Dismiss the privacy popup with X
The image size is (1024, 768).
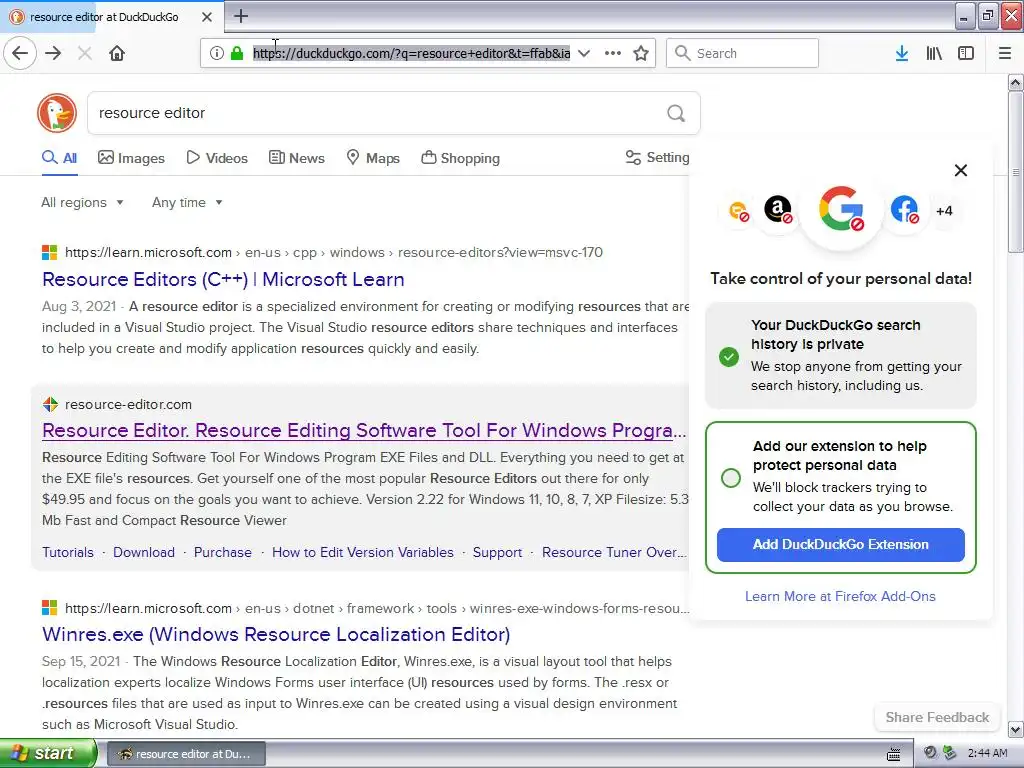tap(961, 170)
